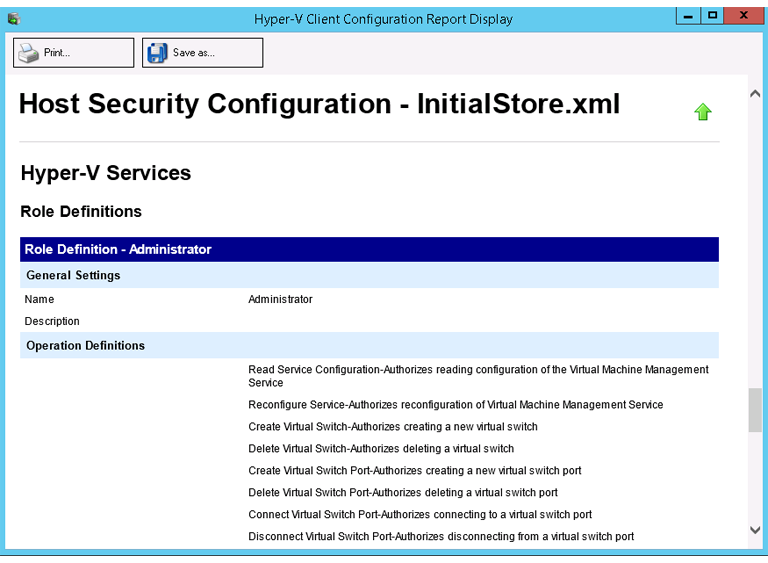Click the Operation Definitions section header
Screen dimensions: 768x563
[85, 345]
